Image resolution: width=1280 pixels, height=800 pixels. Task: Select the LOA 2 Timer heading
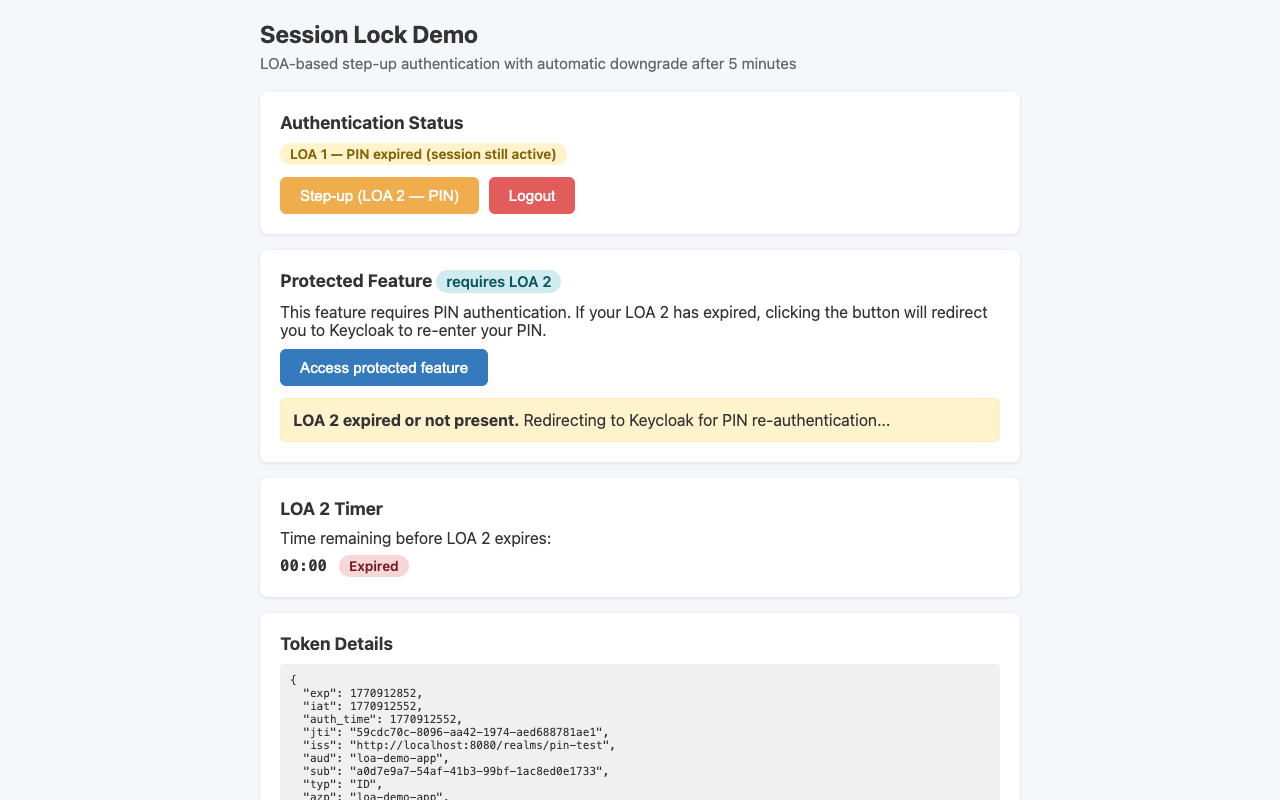[331, 509]
